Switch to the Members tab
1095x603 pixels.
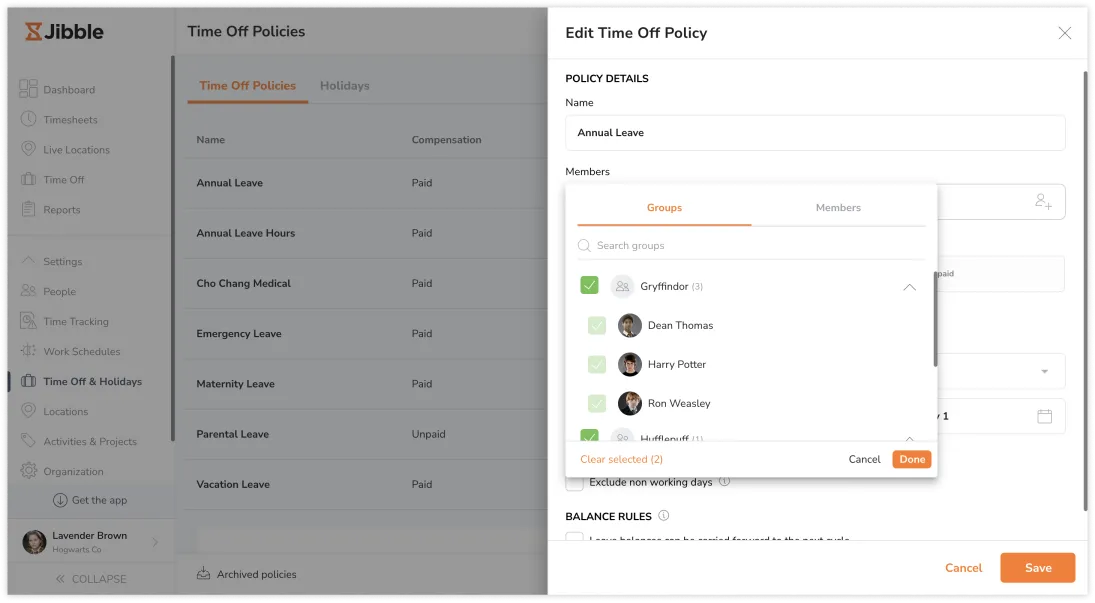pos(838,208)
